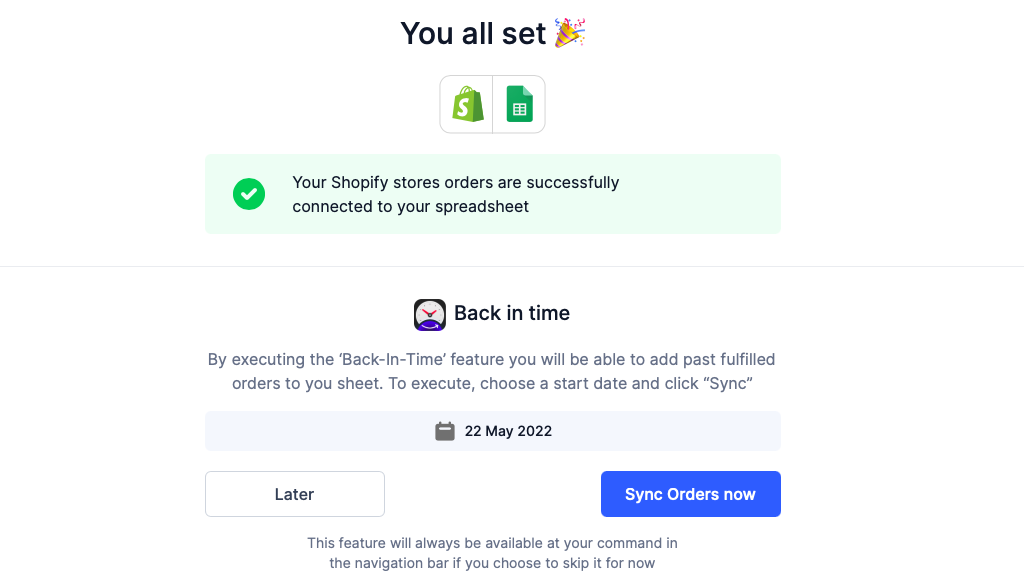
Task: Click the Shopify bag icon
Action: coord(467,104)
